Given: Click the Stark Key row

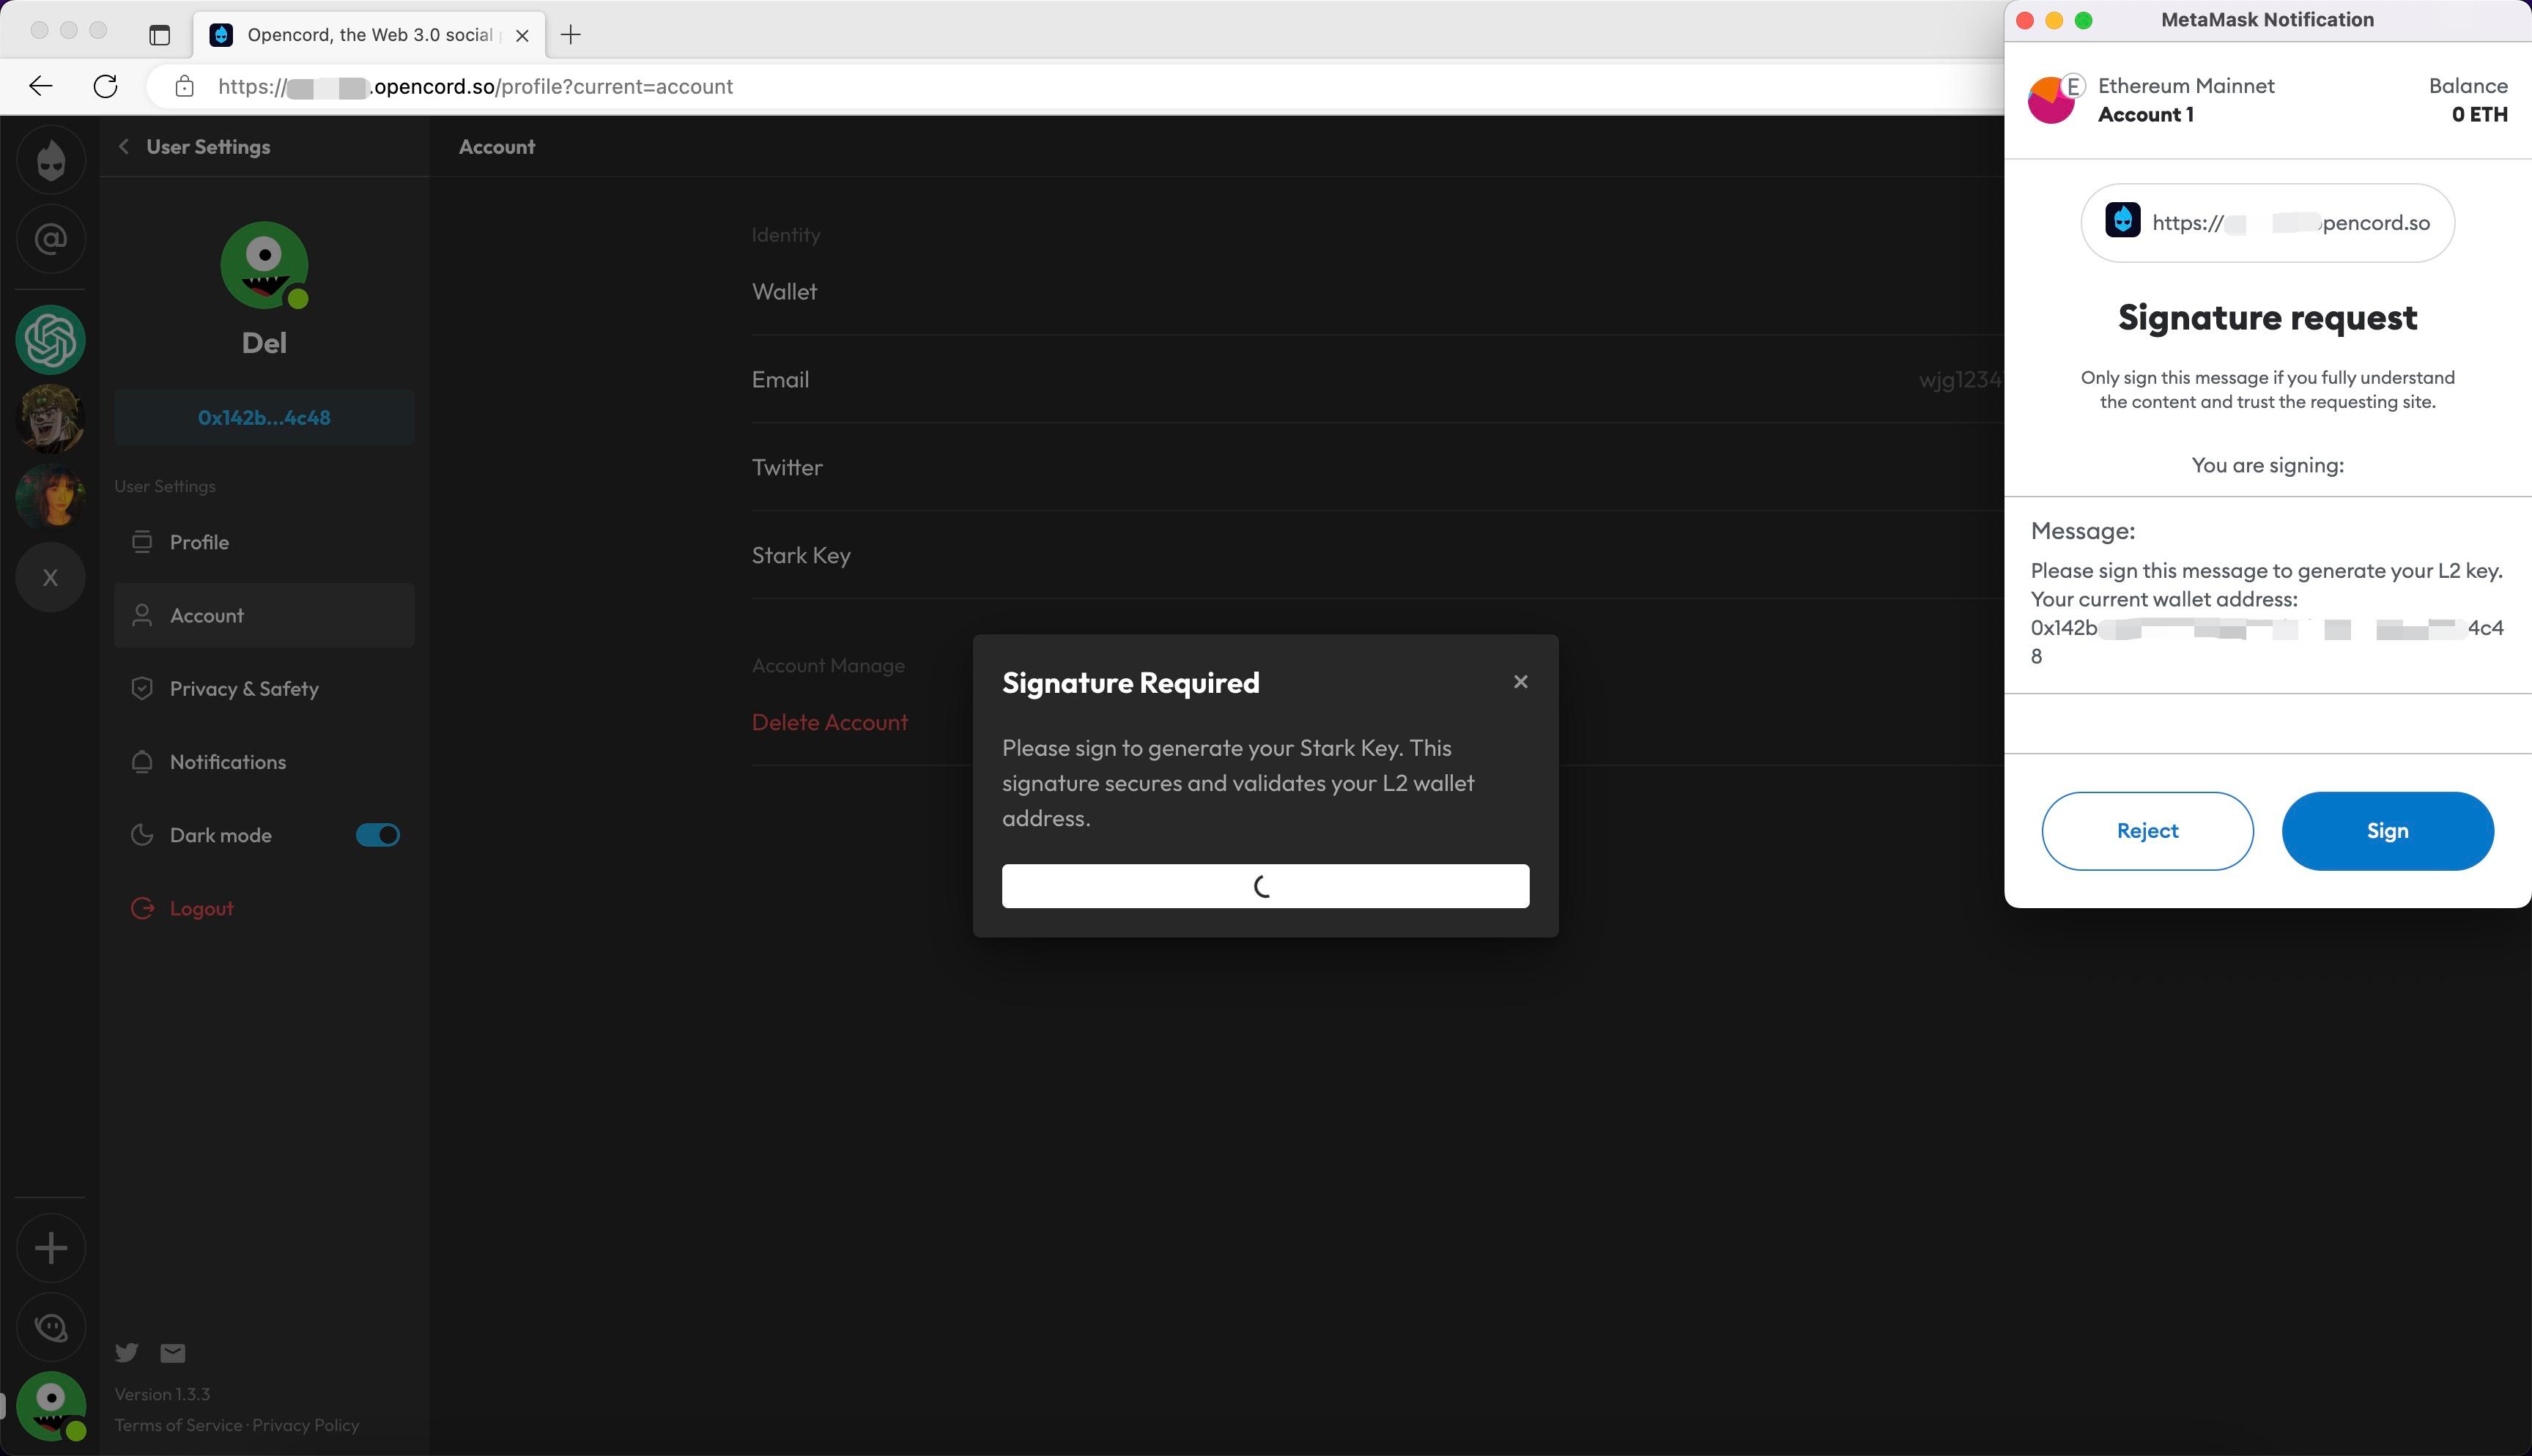Looking at the screenshot, I should 1377,556.
